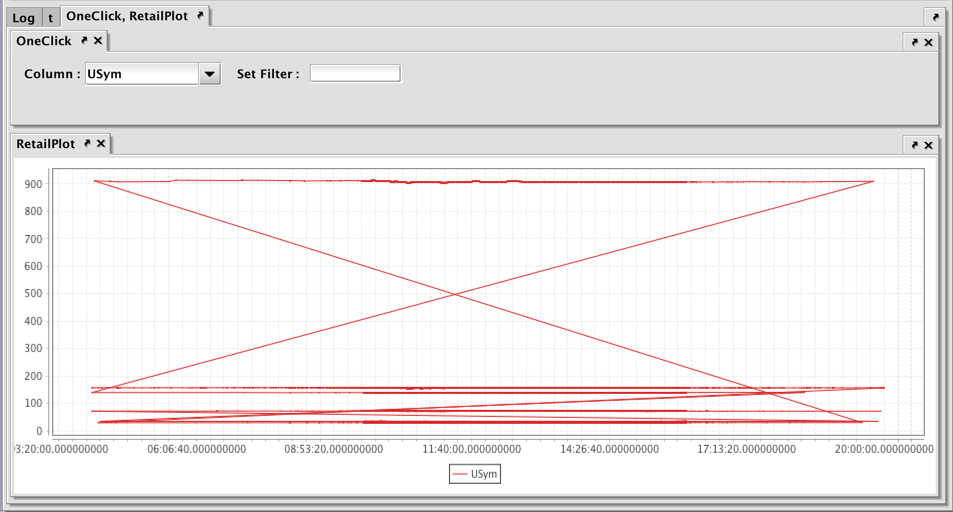The height and width of the screenshot is (512, 953).
Task: Pop out the OneClick, RetailPlot tab icon
Action: click(200, 16)
